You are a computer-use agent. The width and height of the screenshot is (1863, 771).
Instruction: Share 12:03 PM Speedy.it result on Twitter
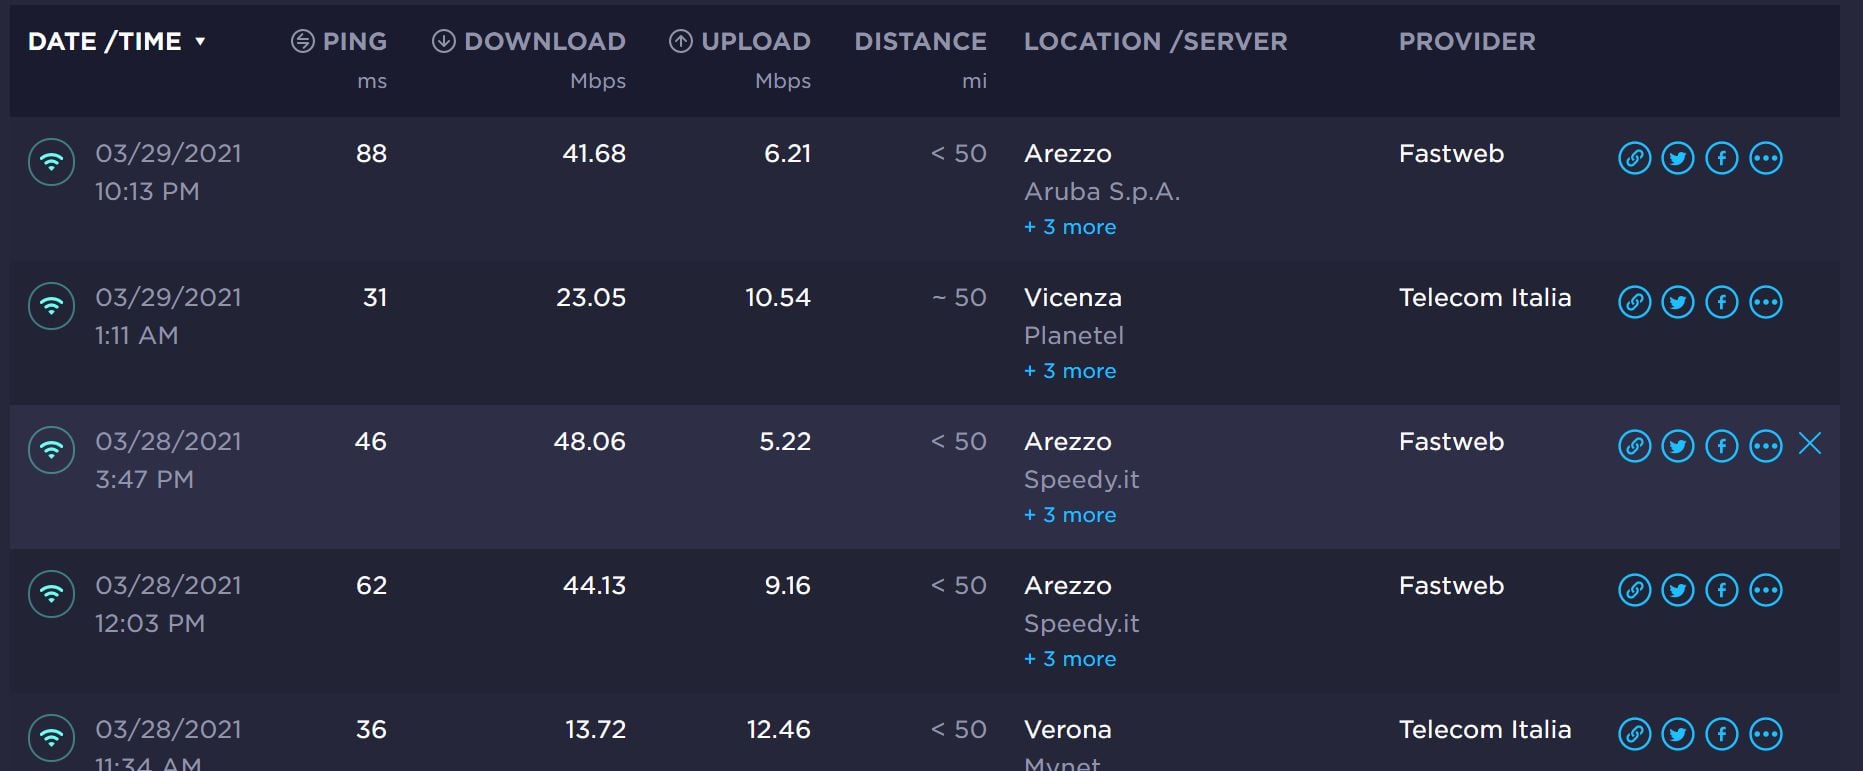pyautogui.click(x=1678, y=590)
